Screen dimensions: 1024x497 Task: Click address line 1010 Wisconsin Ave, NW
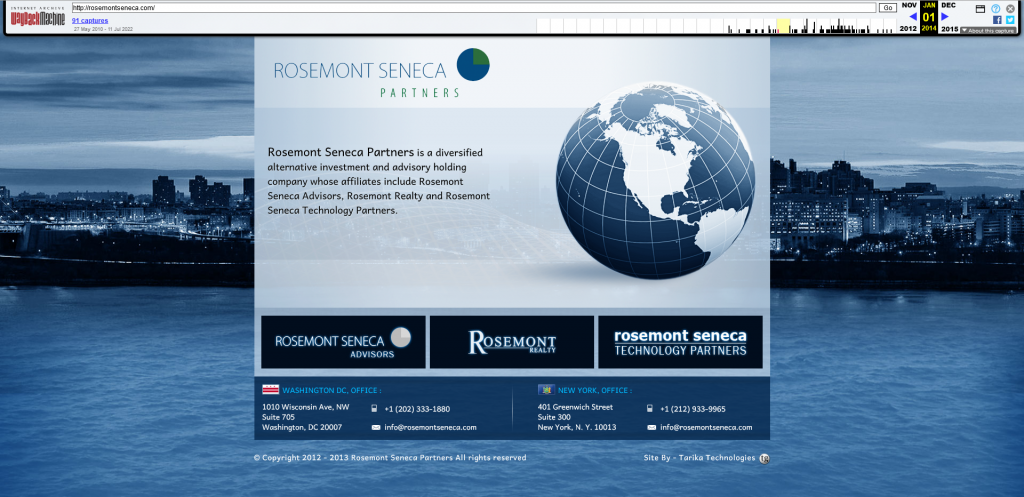coord(306,407)
